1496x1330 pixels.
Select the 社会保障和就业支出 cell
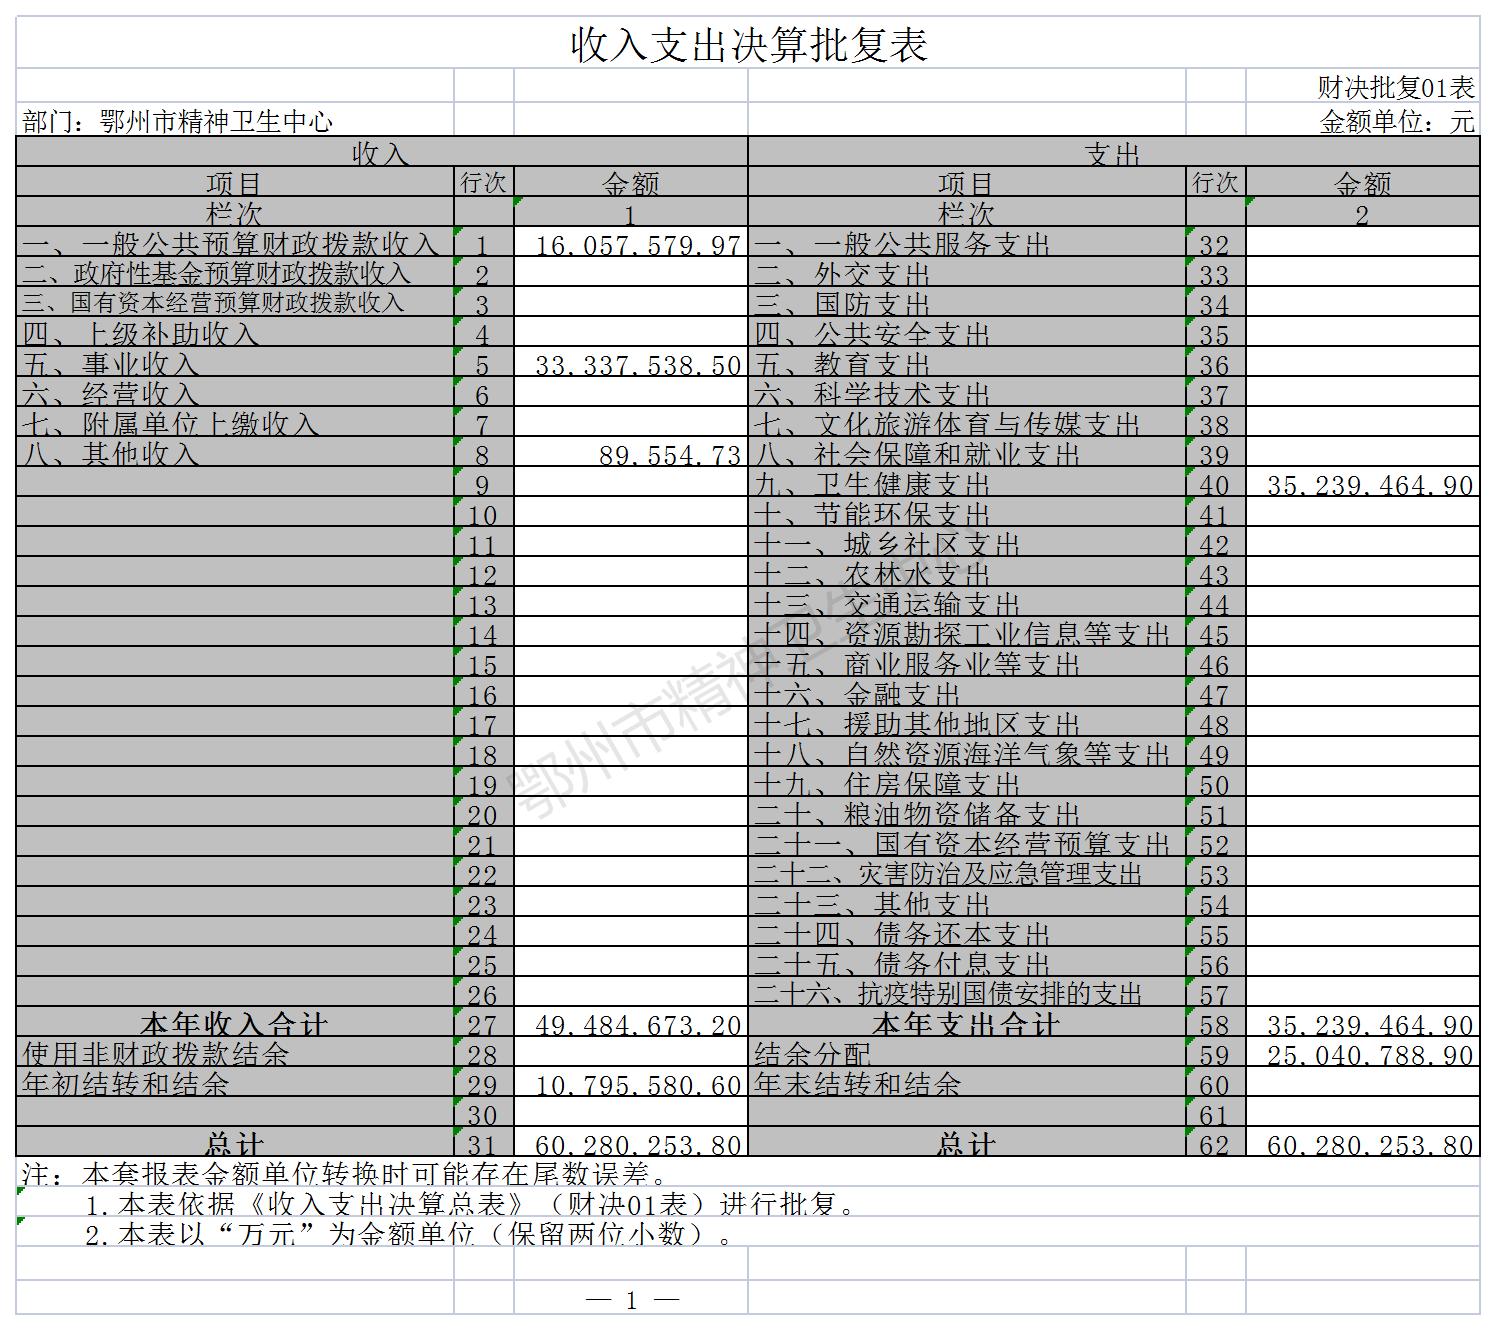(967, 453)
